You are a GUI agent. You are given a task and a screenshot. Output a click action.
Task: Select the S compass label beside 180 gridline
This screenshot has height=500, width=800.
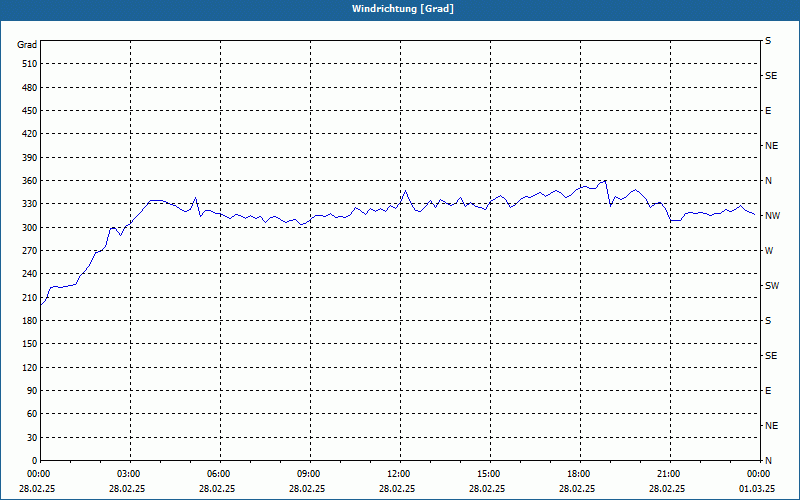pyautogui.click(x=768, y=321)
